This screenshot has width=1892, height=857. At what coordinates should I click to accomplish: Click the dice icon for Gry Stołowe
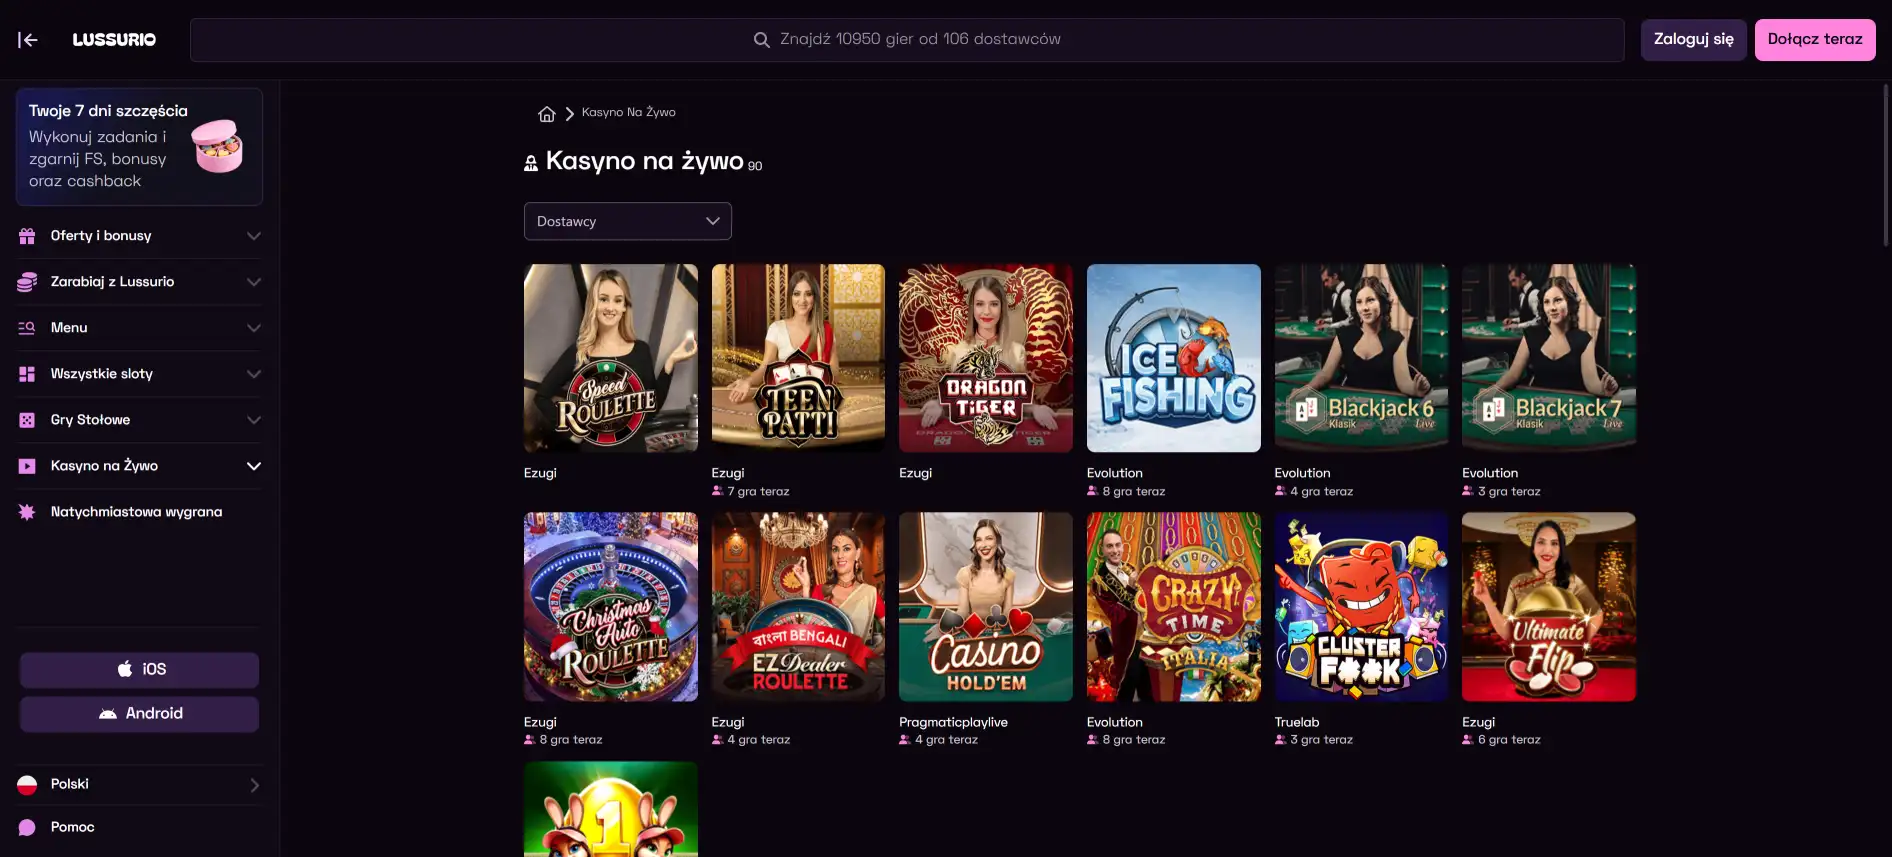click(27, 420)
